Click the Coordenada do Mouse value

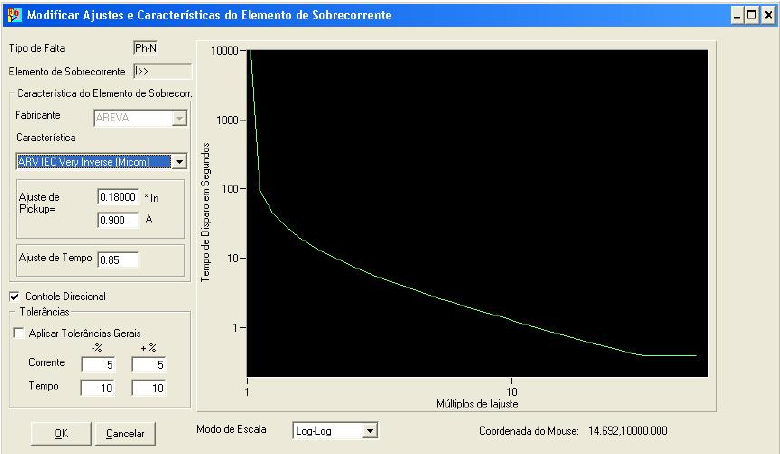point(628,431)
